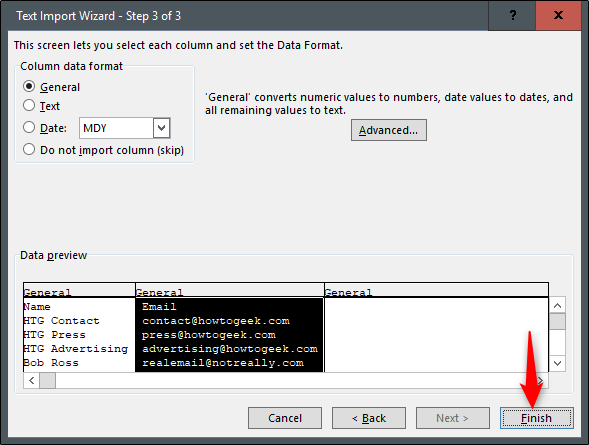Click the Finish button
The height and width of the screenshot is (445, 589).
tap(536, 418)
